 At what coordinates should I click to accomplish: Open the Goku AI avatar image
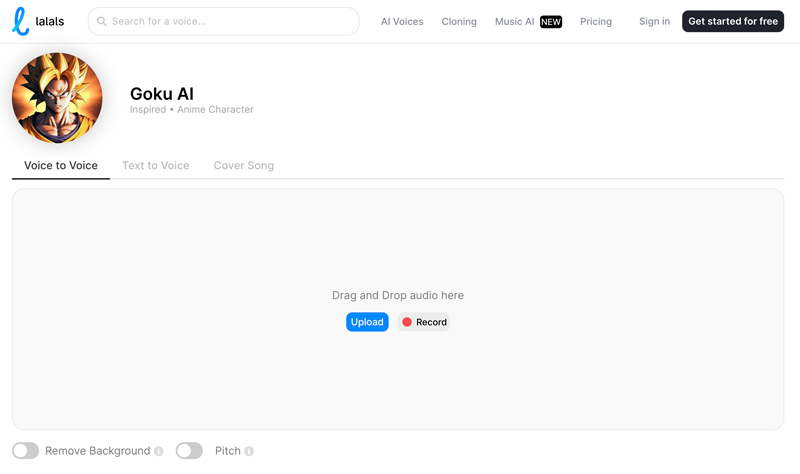(57, 98)
